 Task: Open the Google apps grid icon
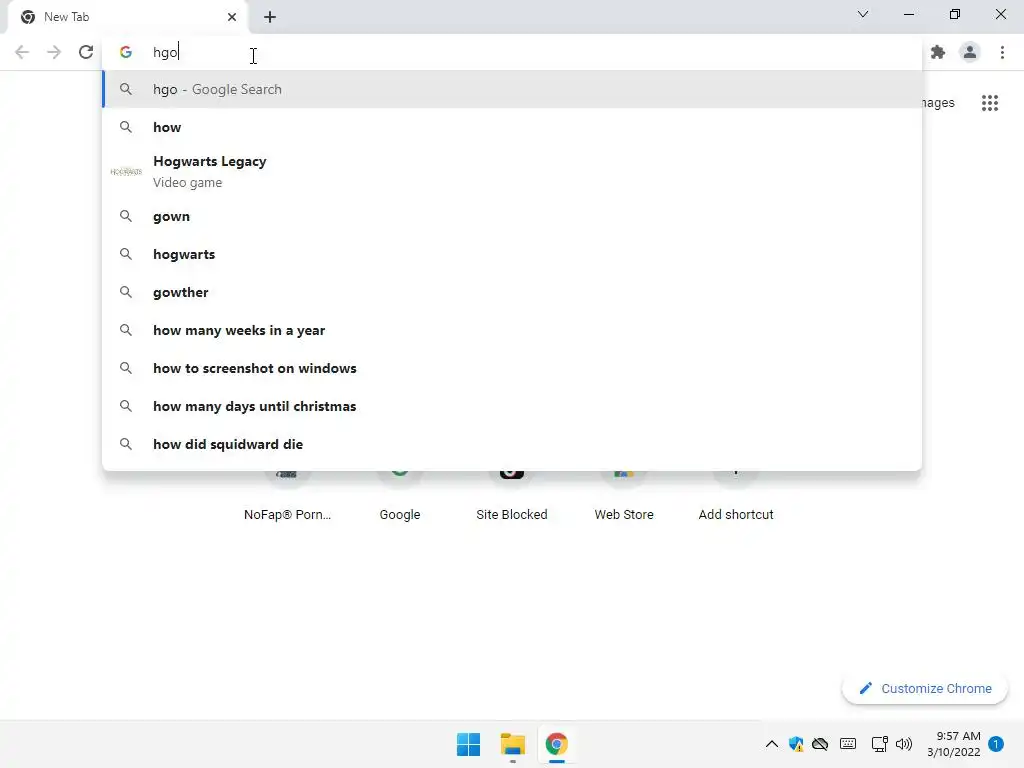990,103
